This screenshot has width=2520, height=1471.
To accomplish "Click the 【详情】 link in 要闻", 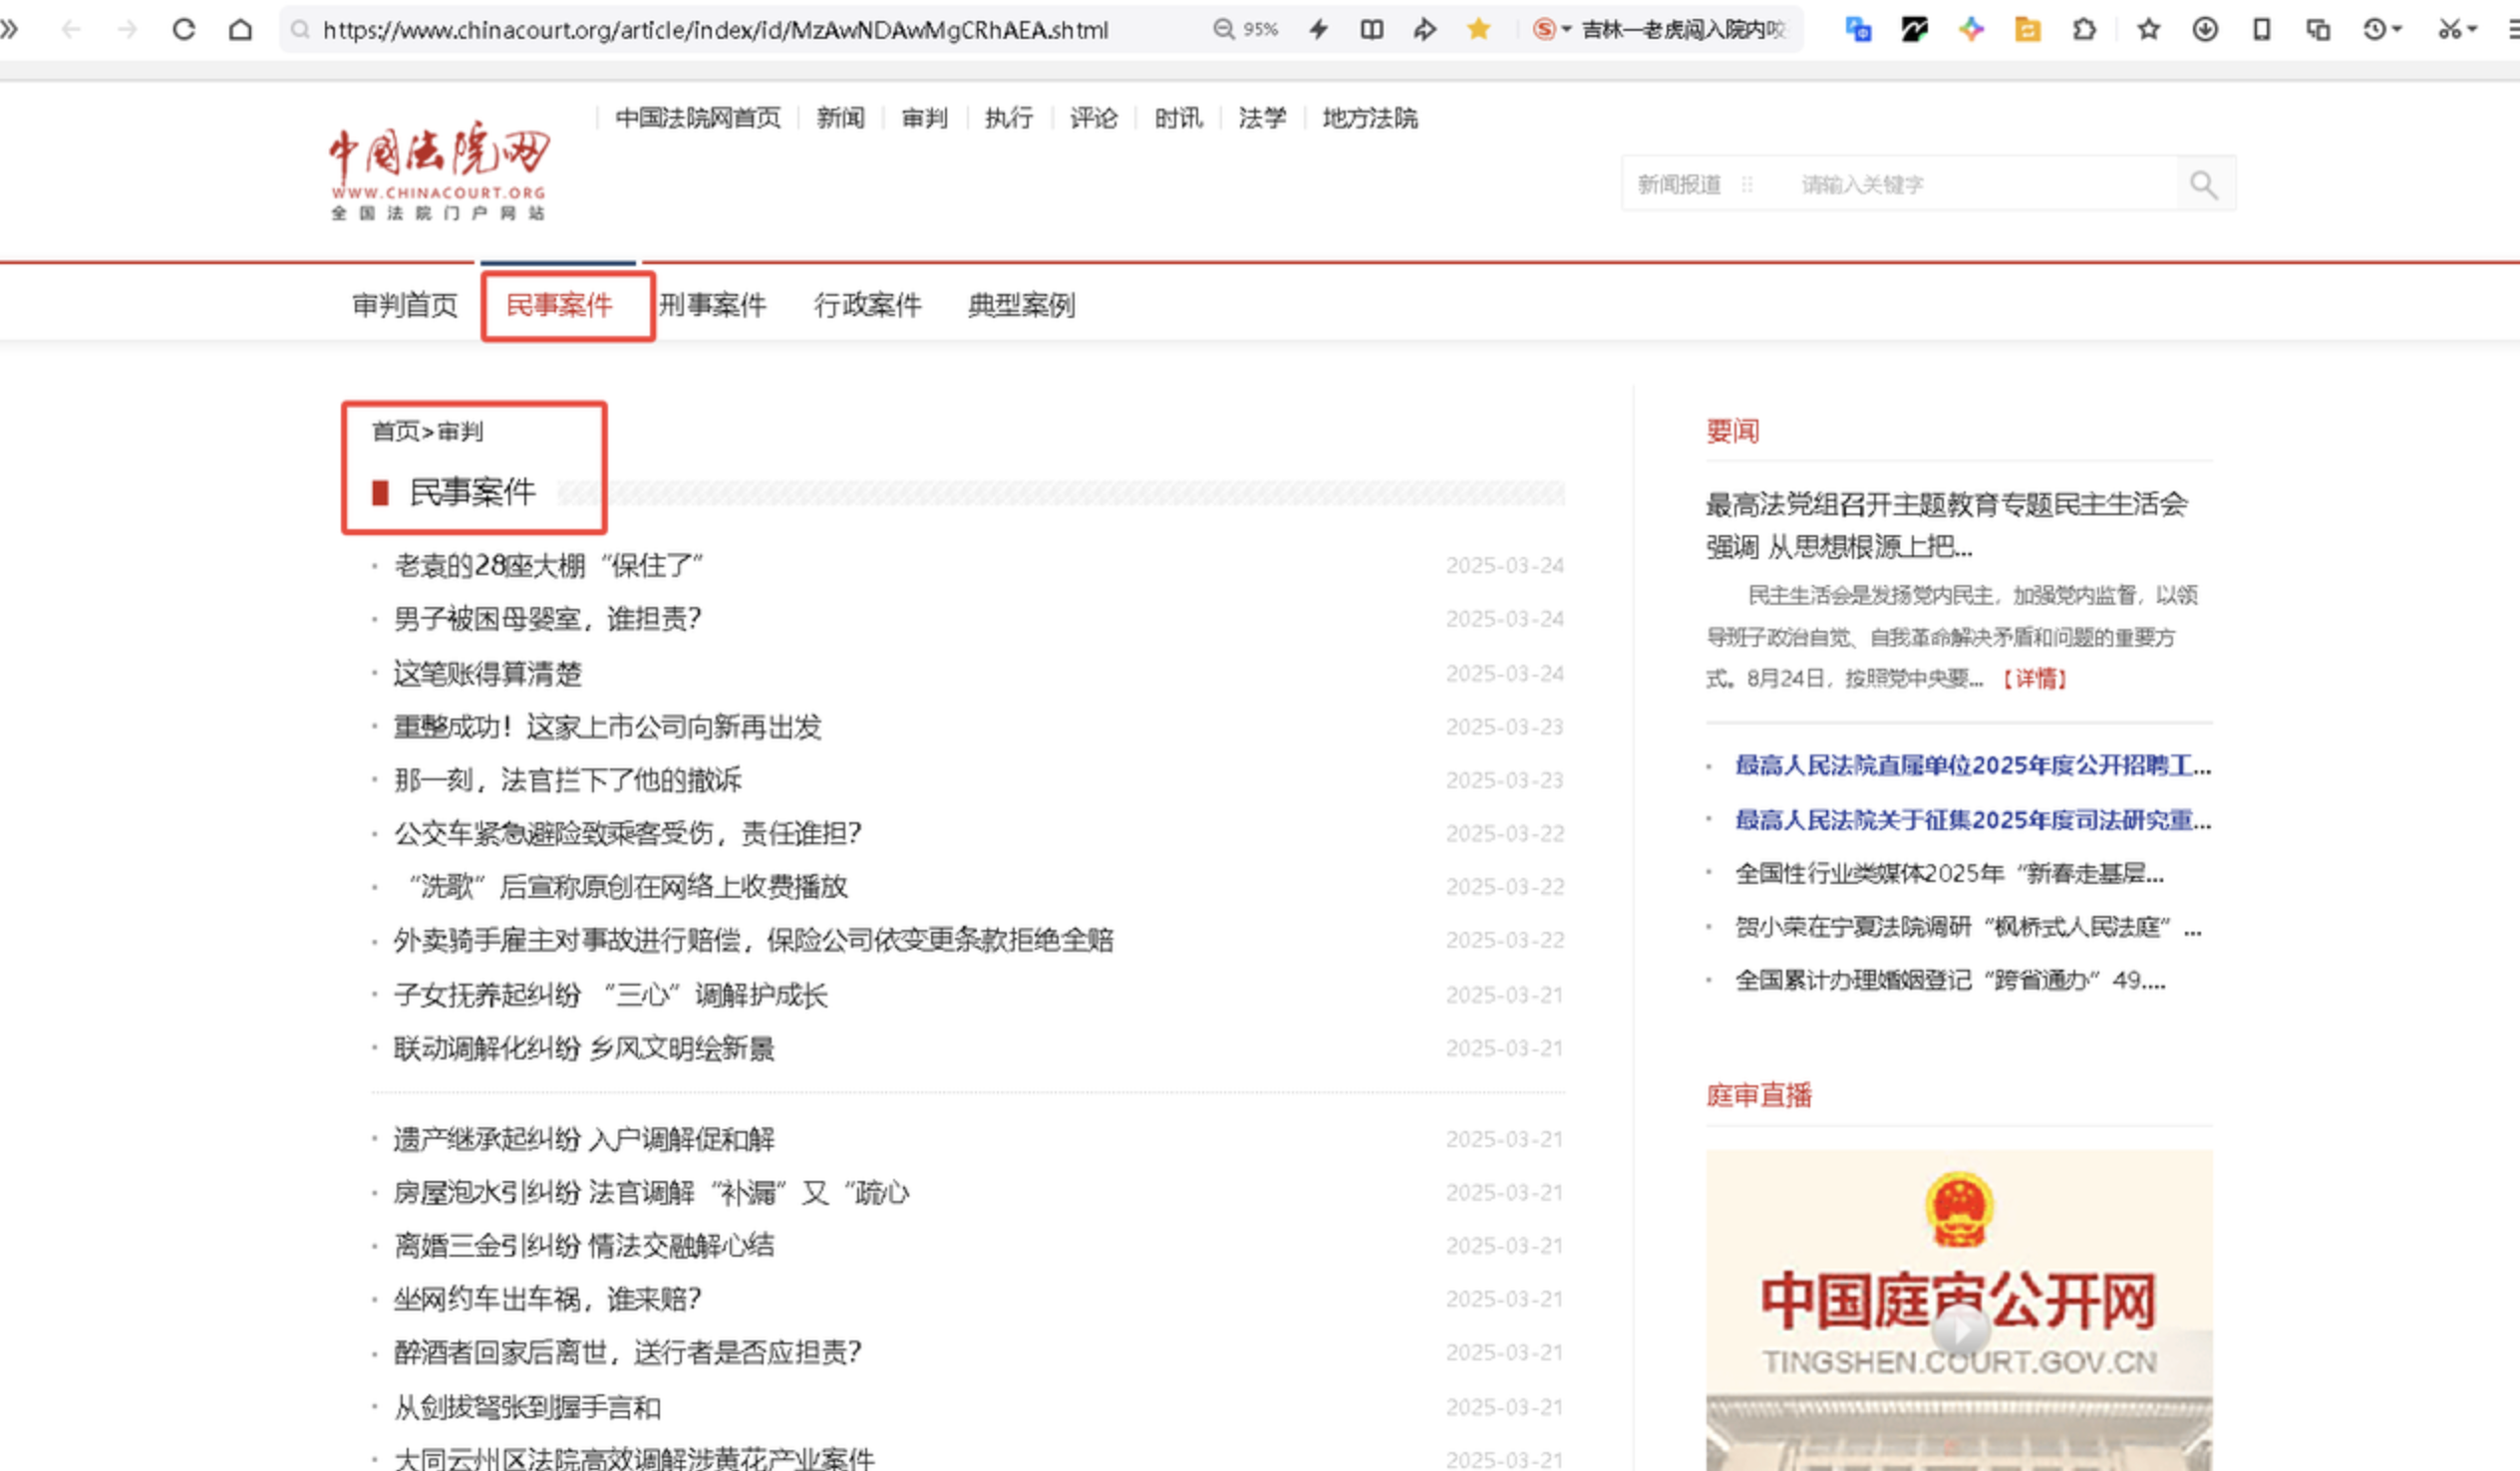I will [x=2034, y=679].
